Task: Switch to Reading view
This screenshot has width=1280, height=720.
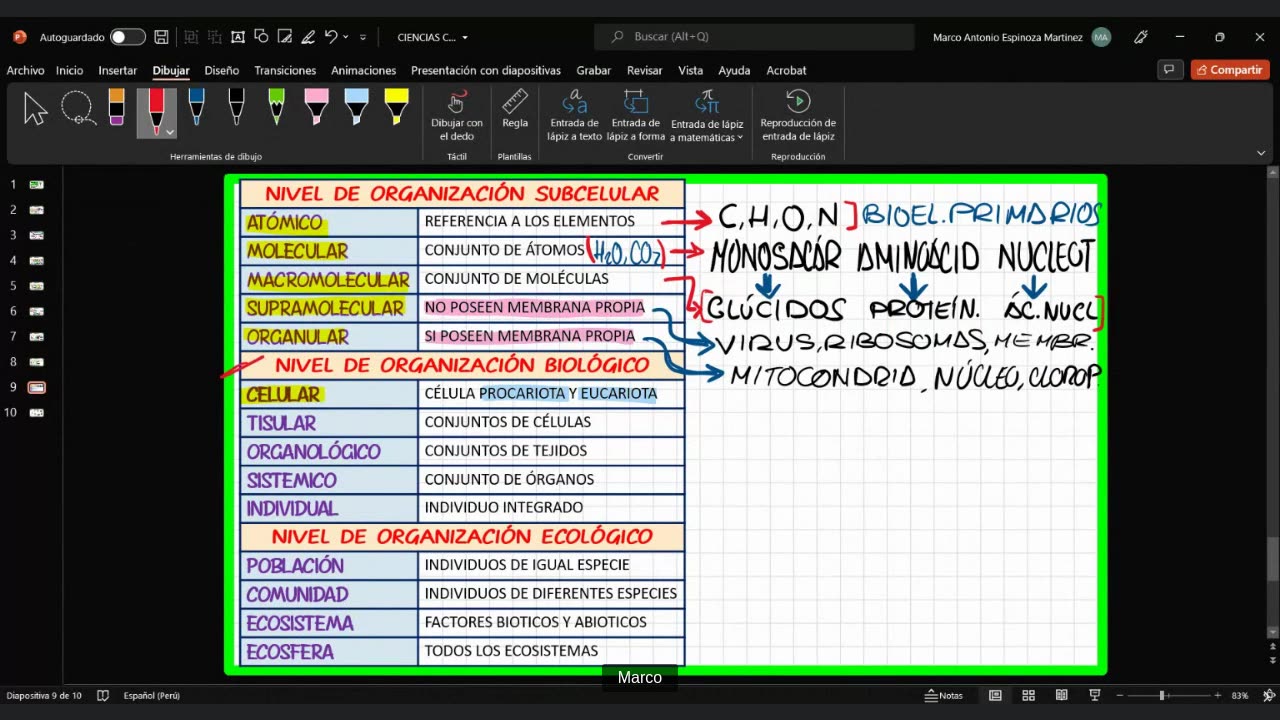Action: (1061, 695)
